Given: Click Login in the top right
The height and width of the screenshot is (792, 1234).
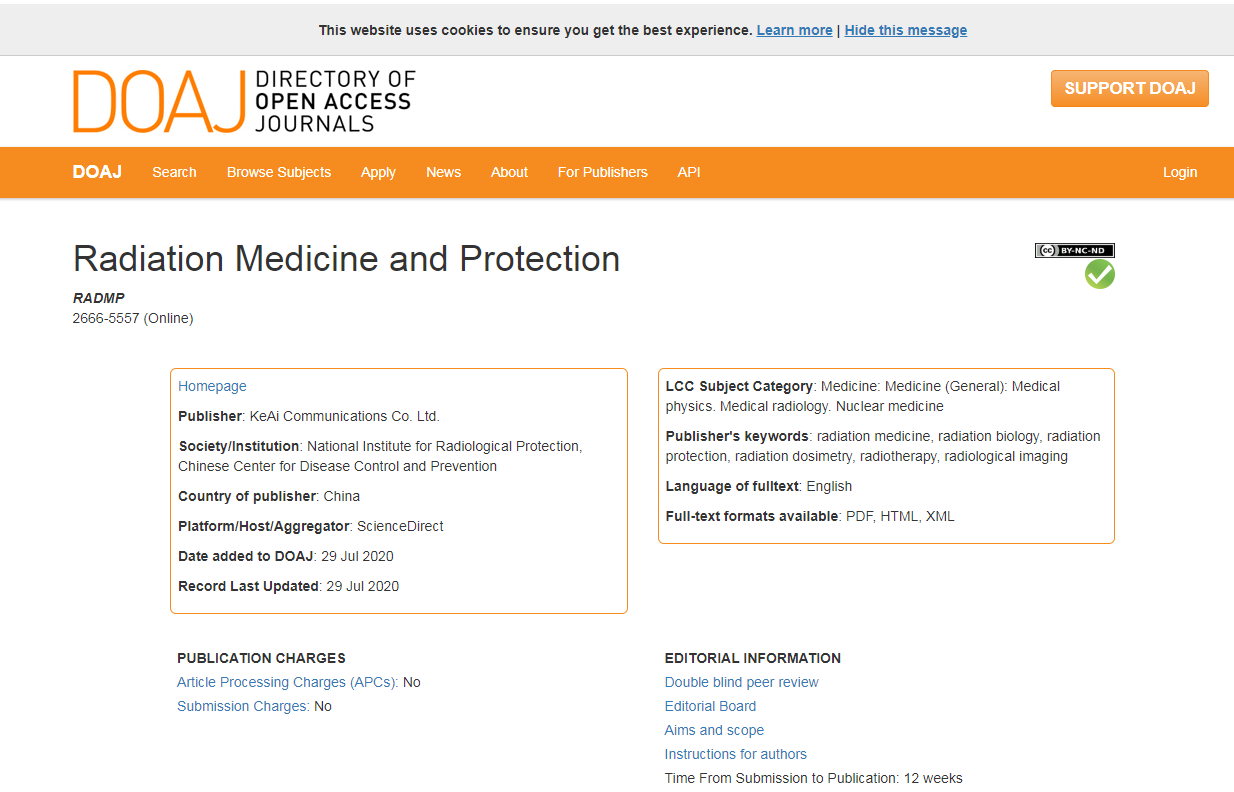Looking at the screenshot, I should coord(1179,172).
